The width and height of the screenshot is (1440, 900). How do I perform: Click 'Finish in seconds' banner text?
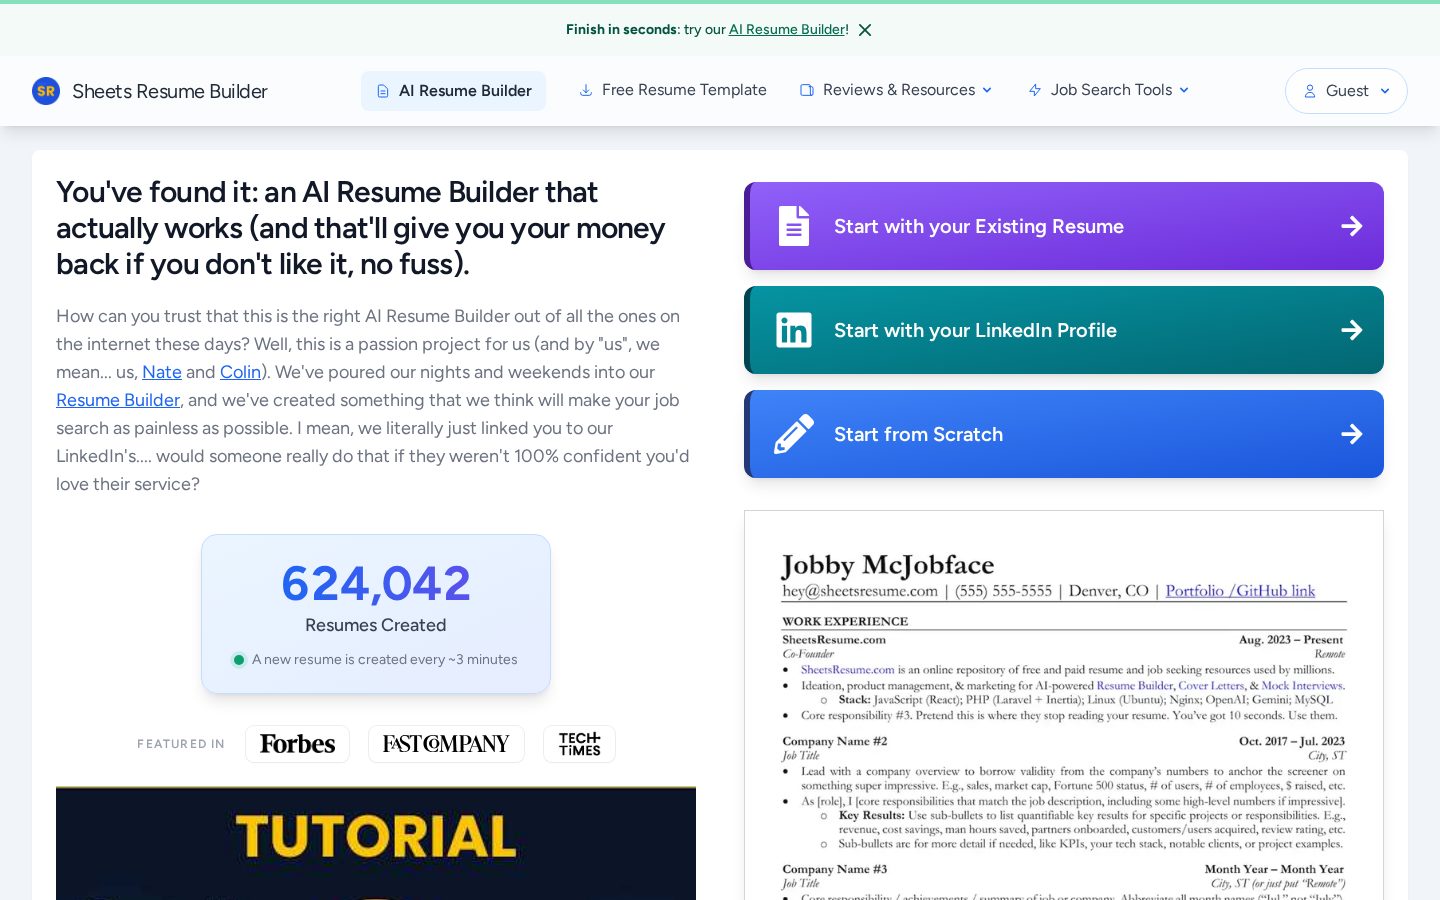pos(622,30)
